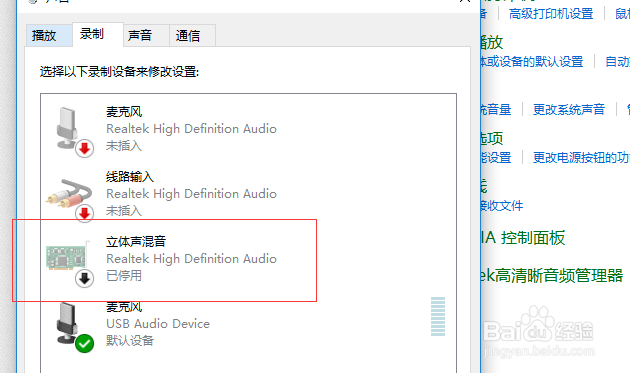This screenshot has height=373, width=630.
Task: Click the microphone input level meter
Action: (438, 316)
